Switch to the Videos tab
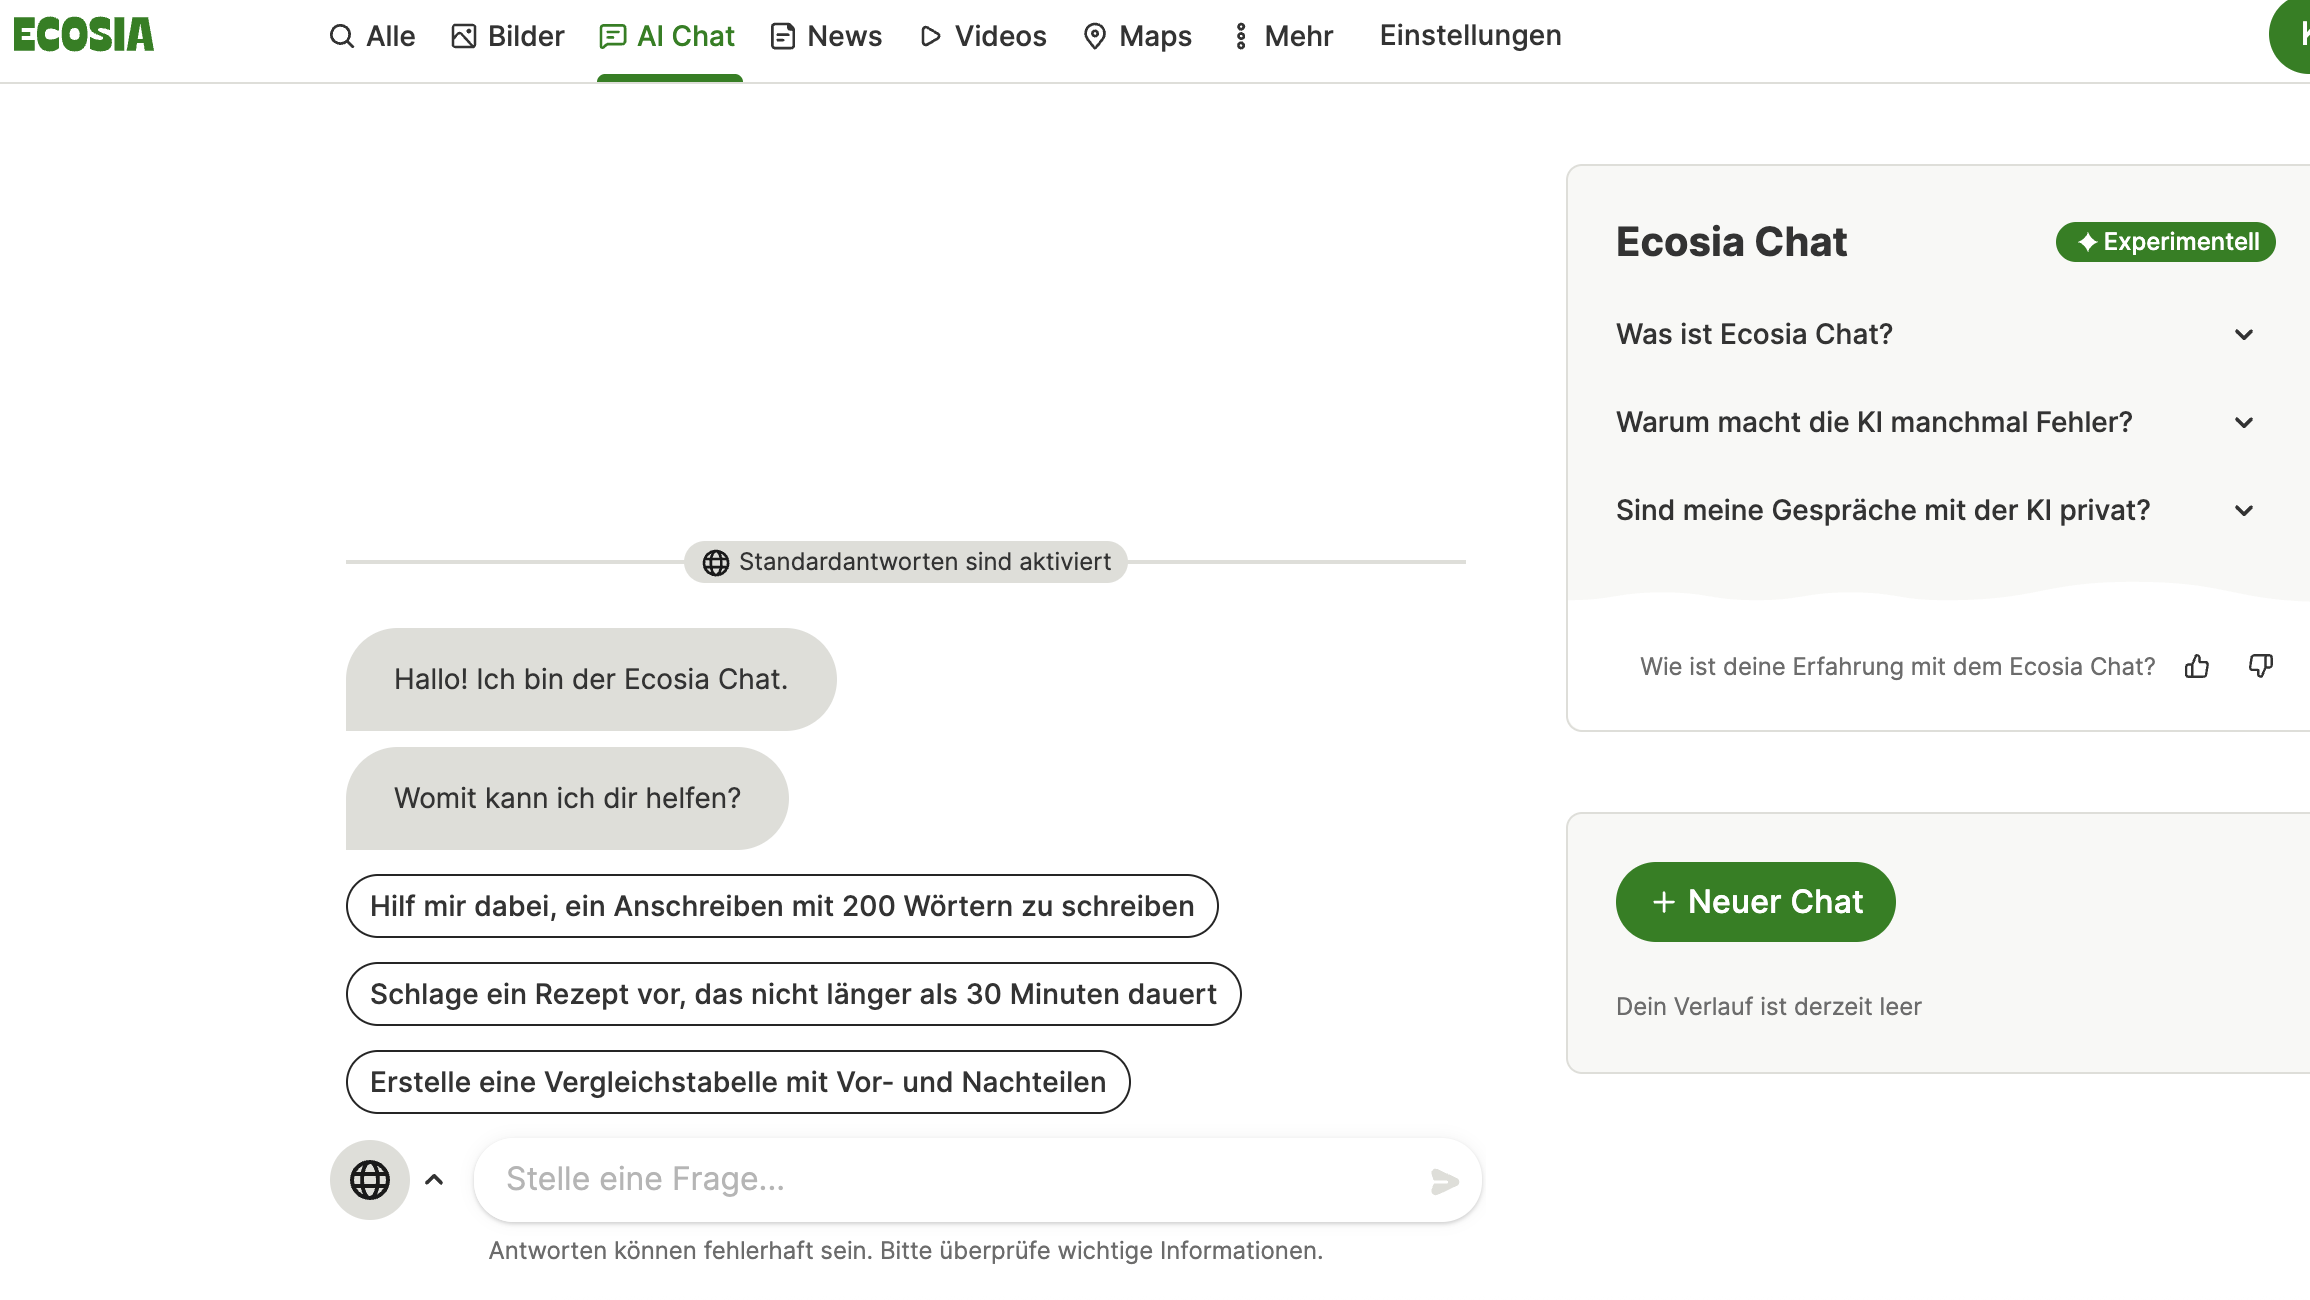Image resolution: width=2310 pixels, height=1300 pixels. click(983, 36)
